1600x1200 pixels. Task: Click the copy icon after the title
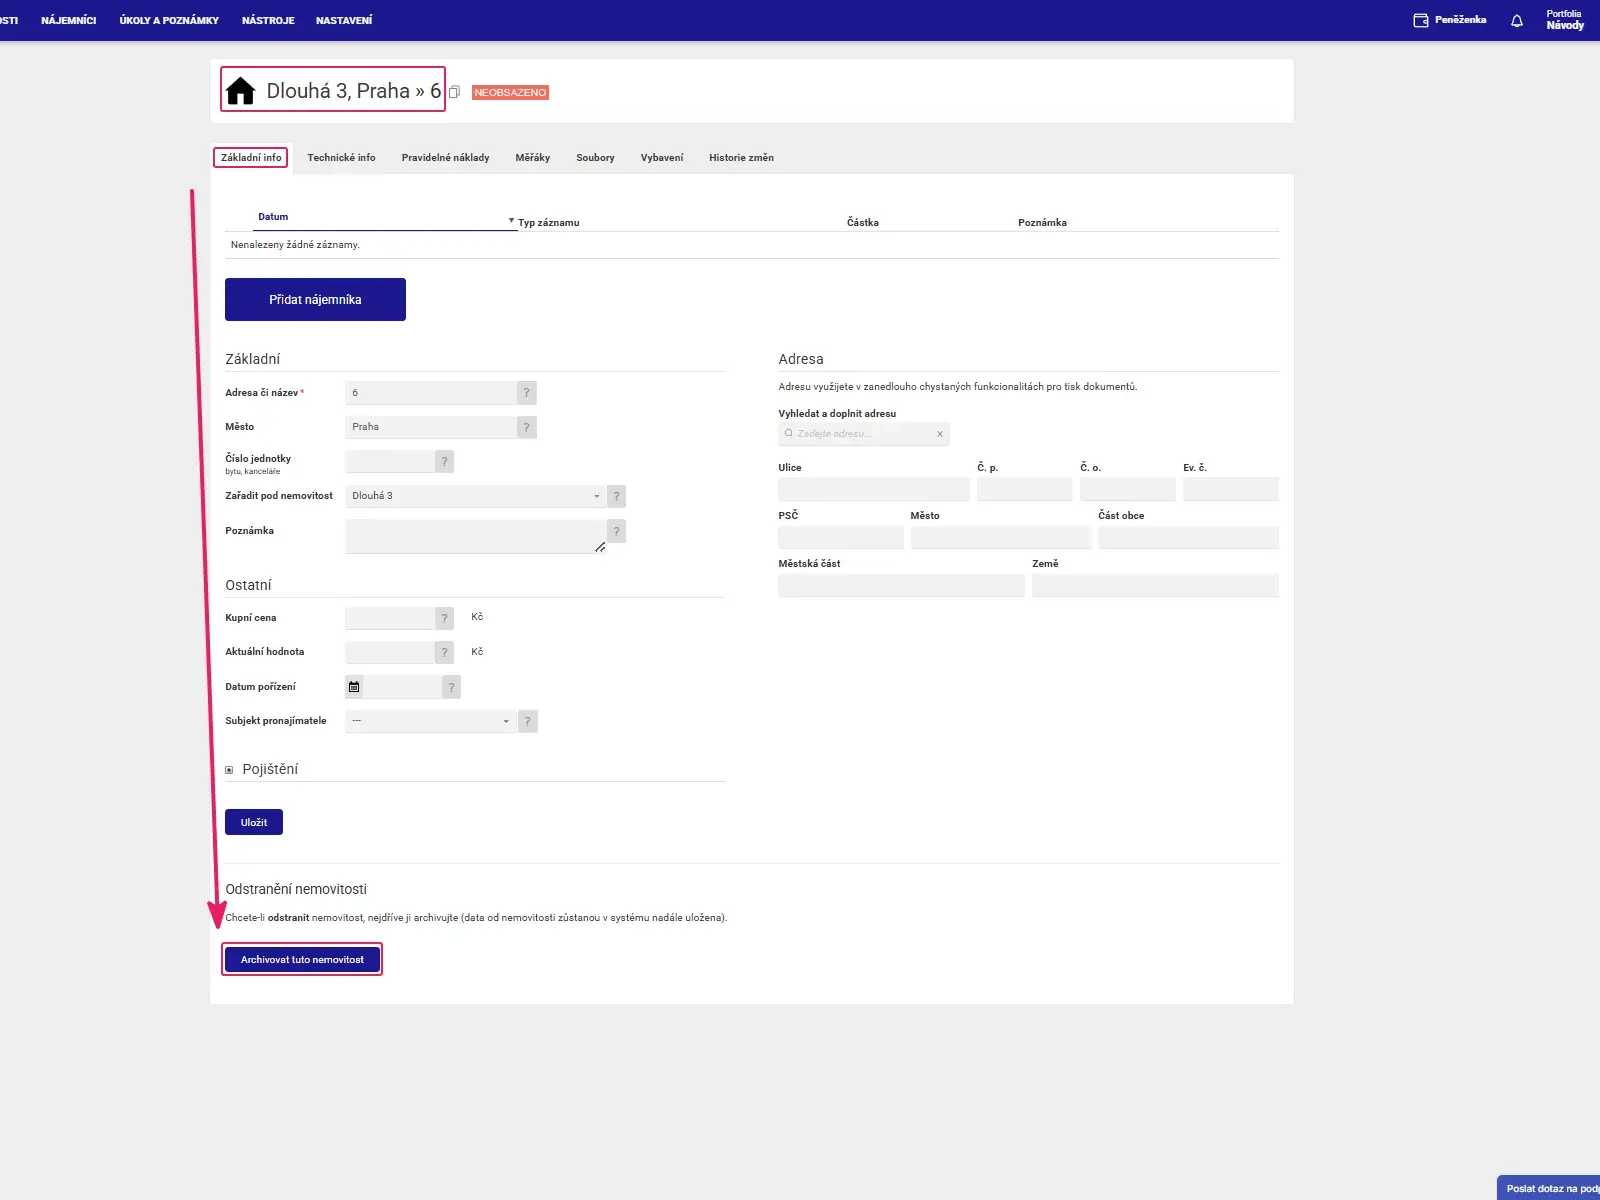454,92
